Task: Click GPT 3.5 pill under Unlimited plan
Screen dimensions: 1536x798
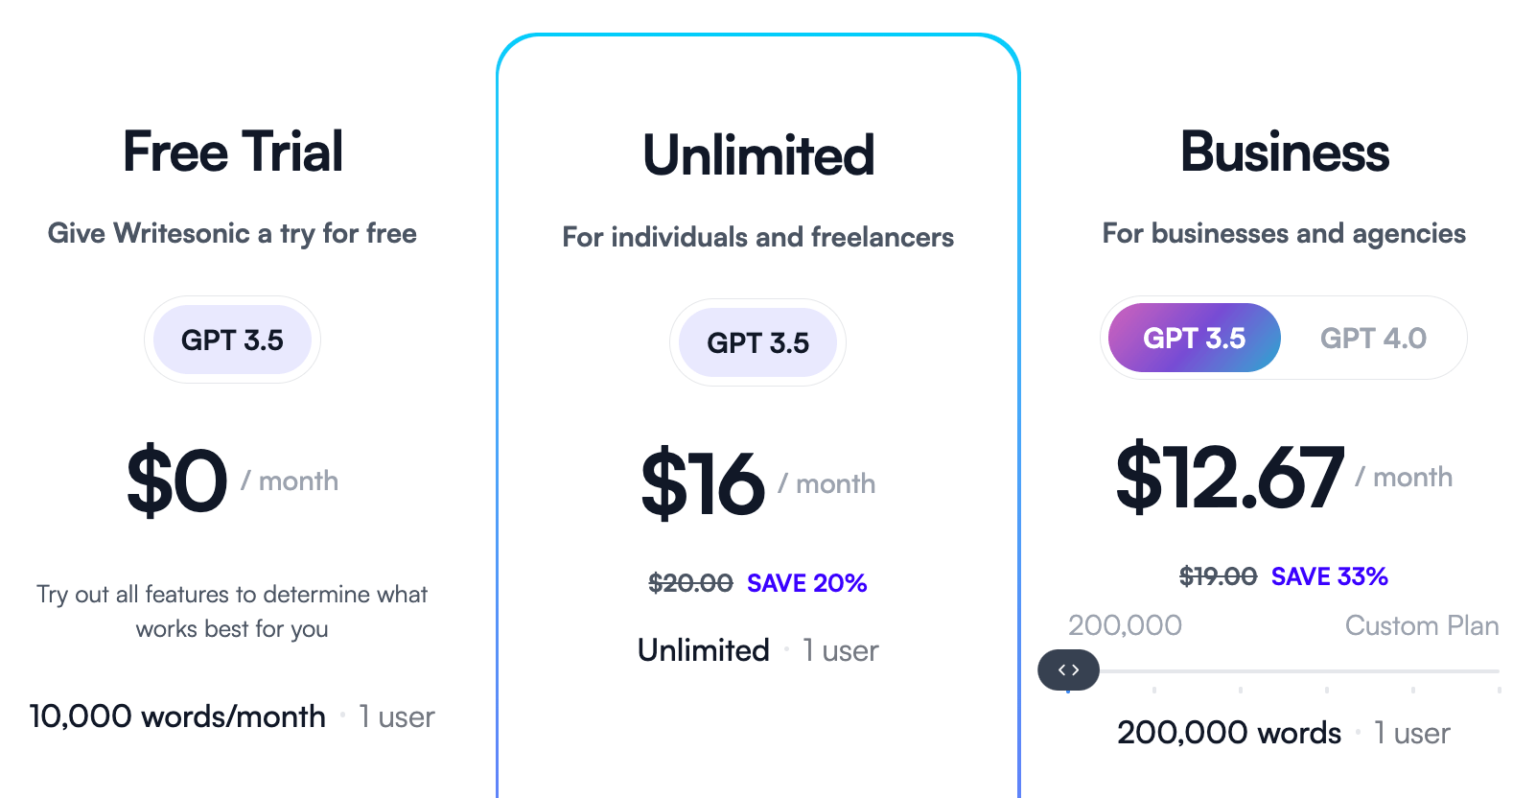Action: [x=758, y=344]
